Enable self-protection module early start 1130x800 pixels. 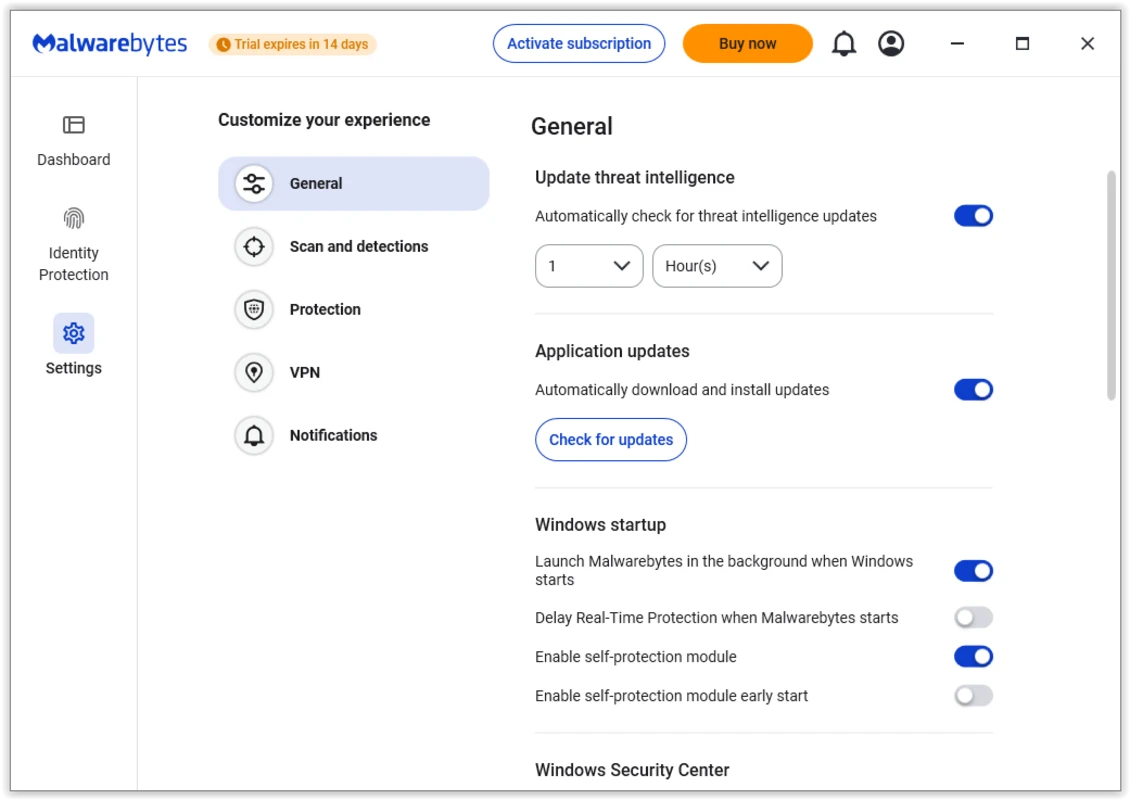point(973,695)
